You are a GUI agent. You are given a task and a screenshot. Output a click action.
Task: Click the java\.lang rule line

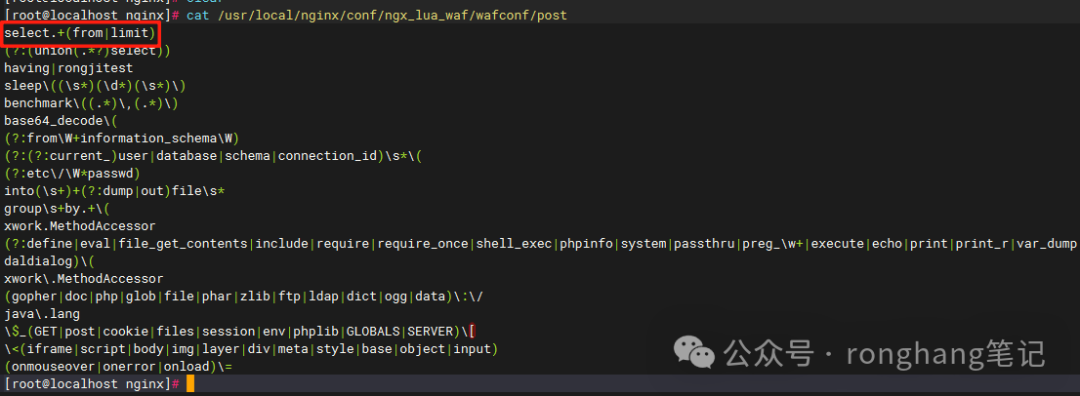(x=42, y=314)
